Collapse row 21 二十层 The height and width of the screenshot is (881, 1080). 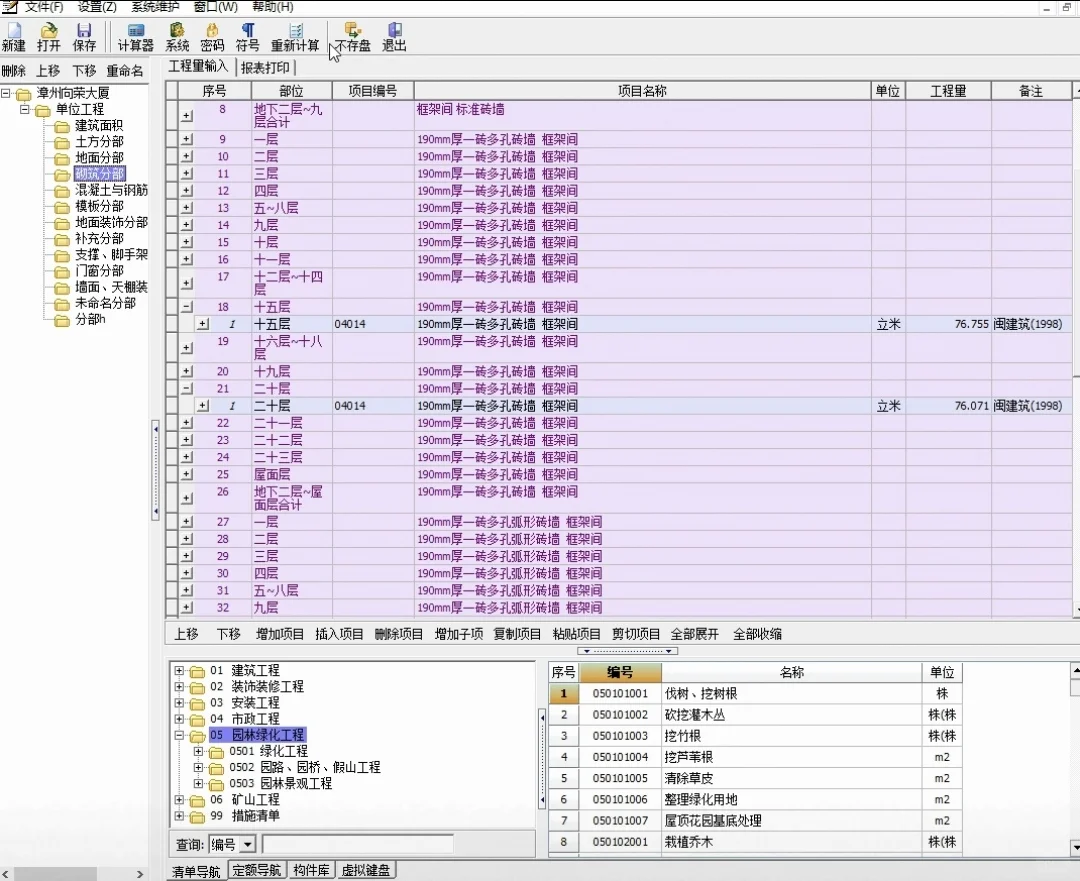click(x=187, y=389)
